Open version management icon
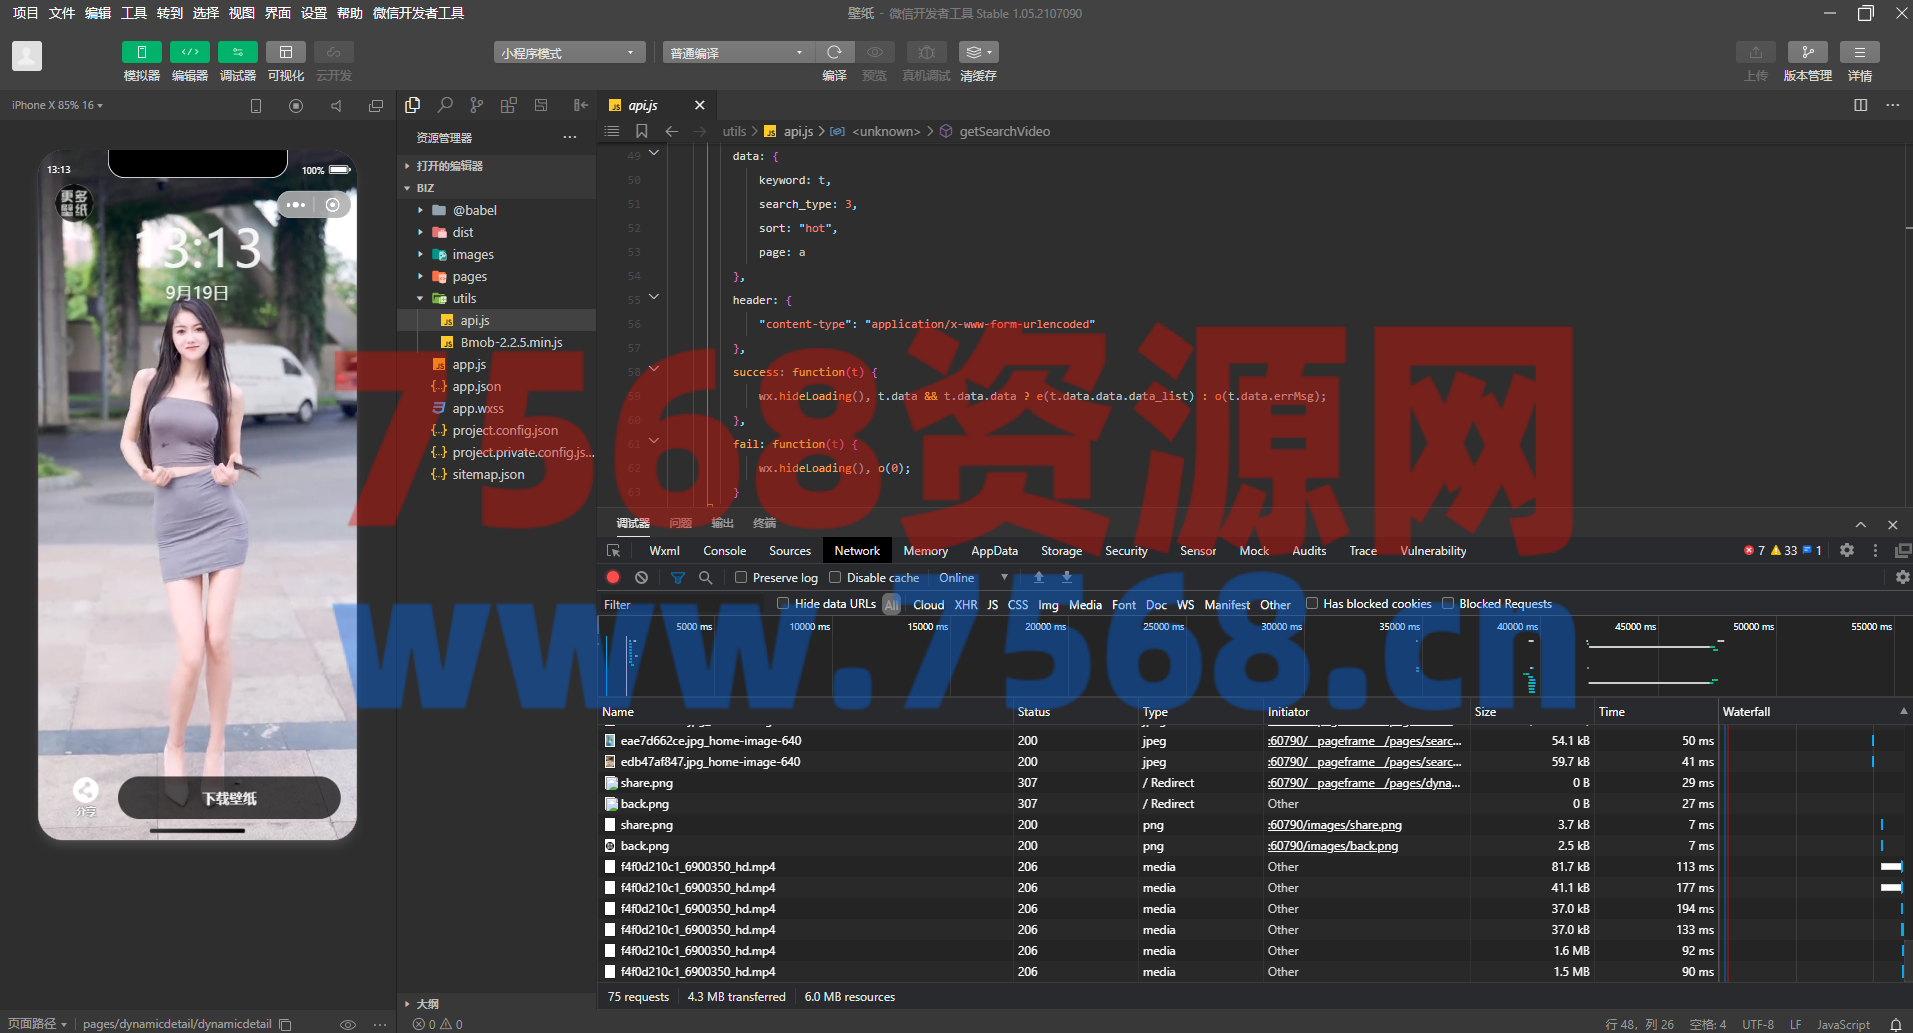The image size is (1913, 1033). click(x=1807, y=52)
